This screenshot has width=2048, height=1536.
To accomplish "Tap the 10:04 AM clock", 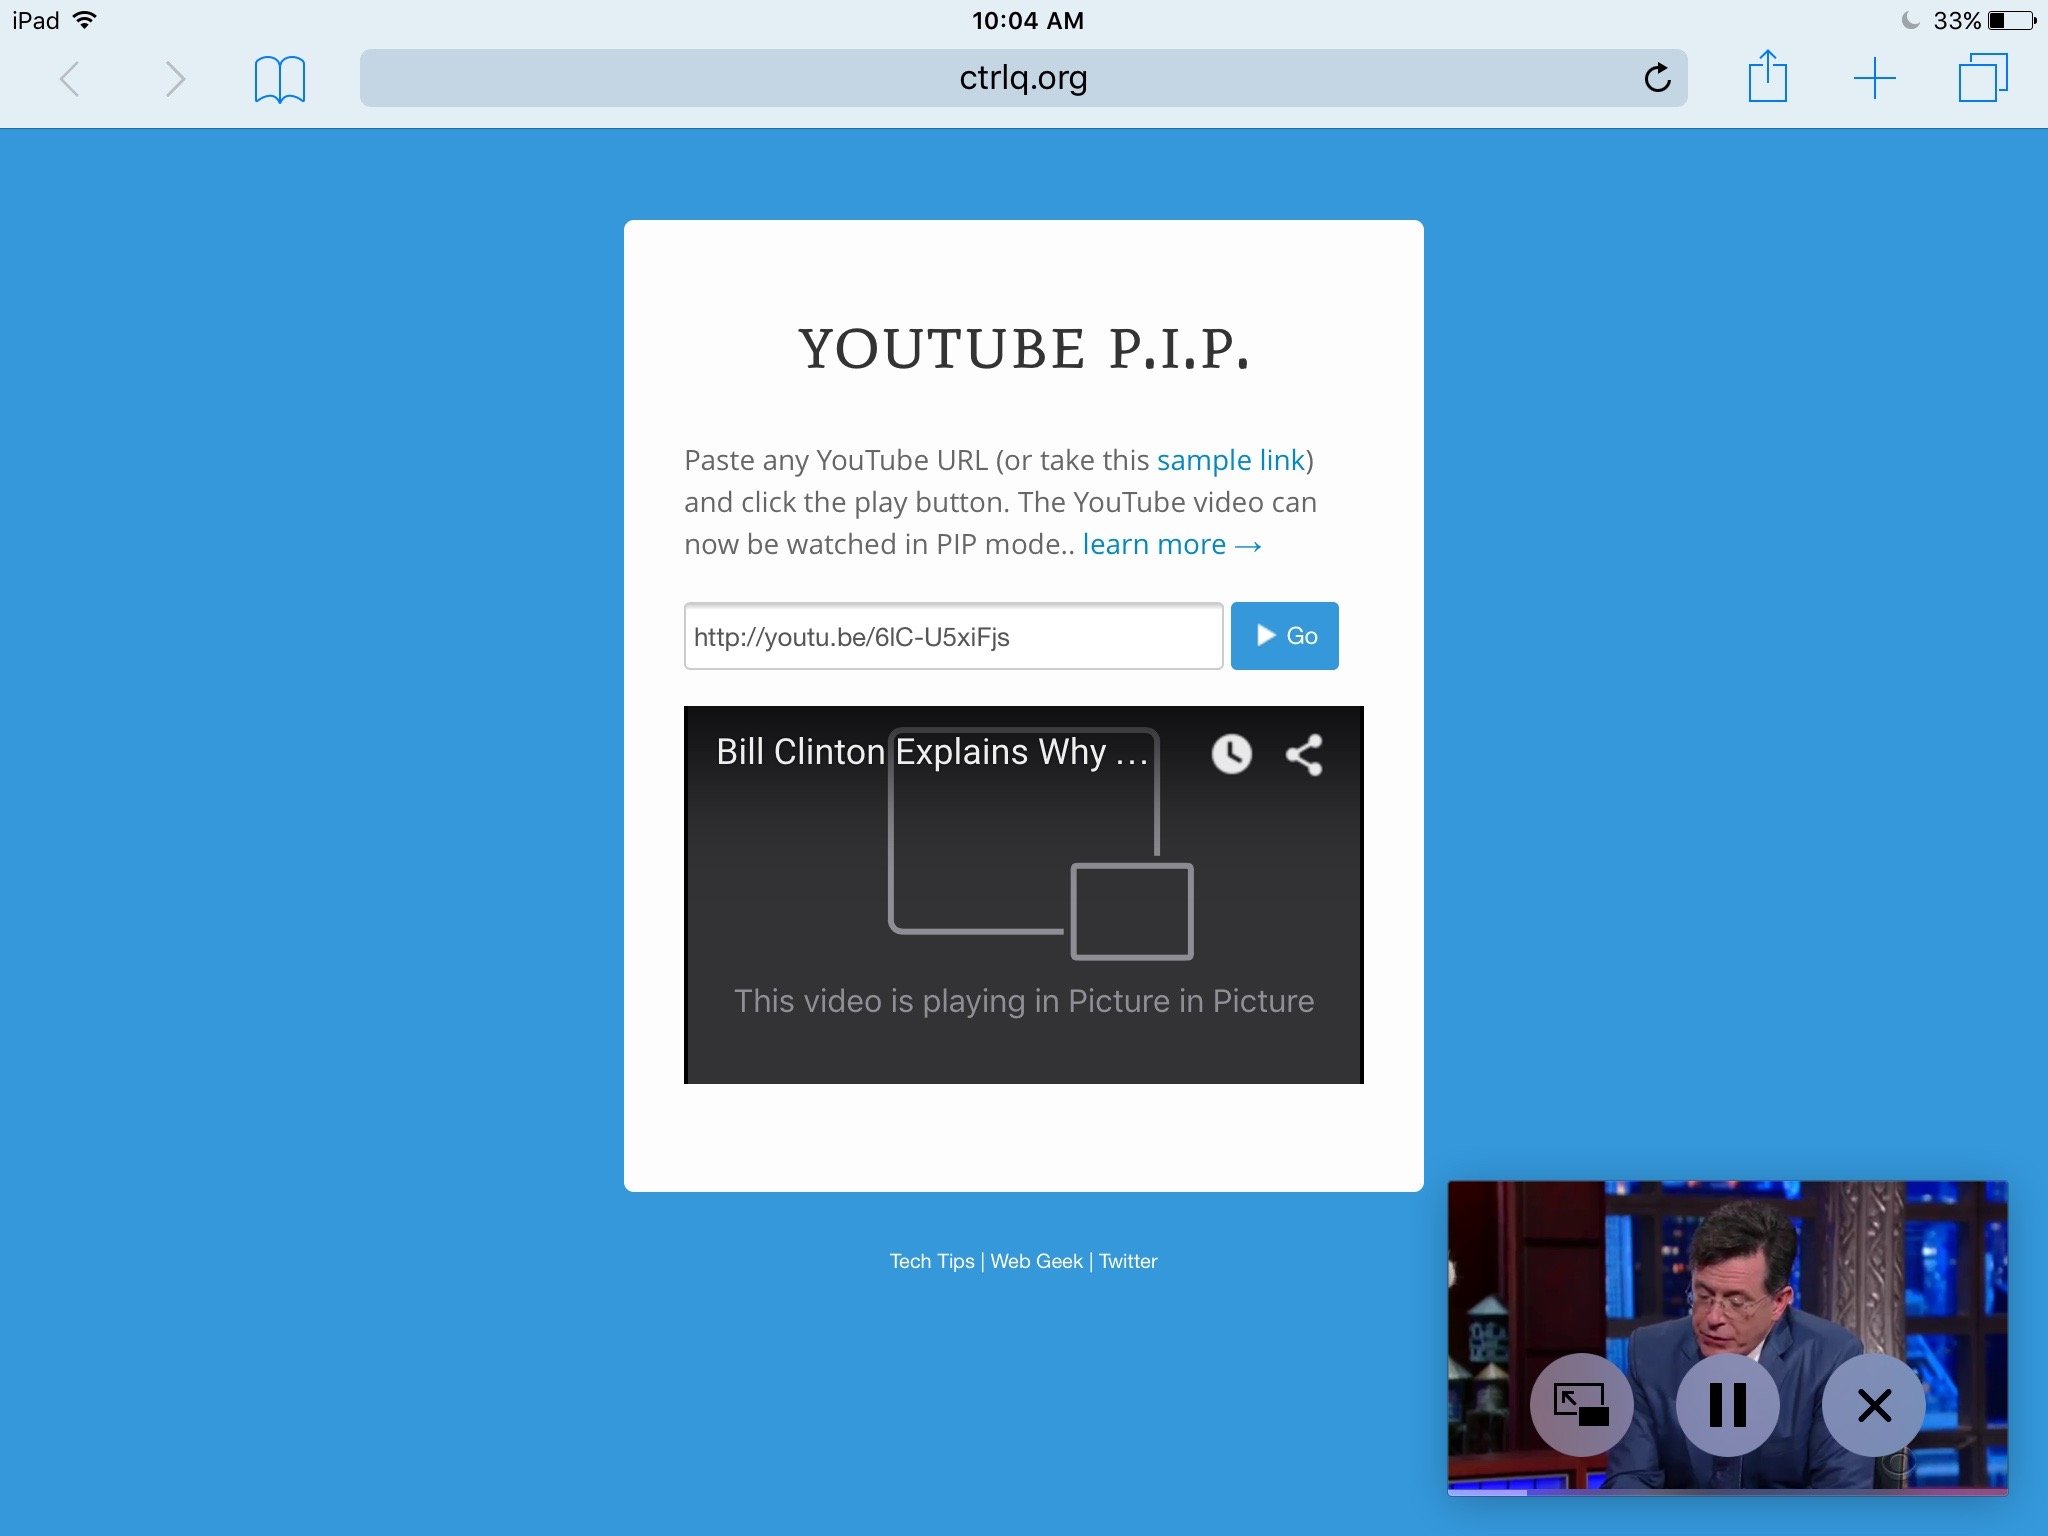I will (1028, 20).
